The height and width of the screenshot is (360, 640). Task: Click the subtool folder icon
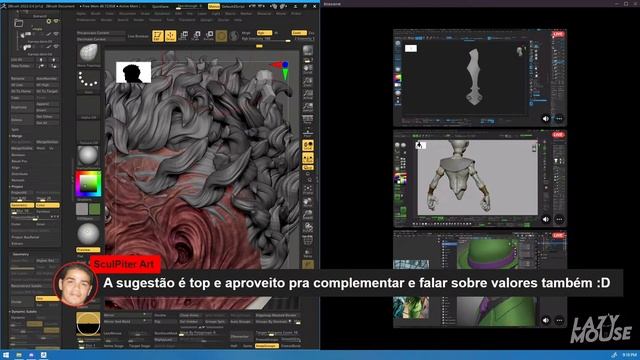click(19, 23)
